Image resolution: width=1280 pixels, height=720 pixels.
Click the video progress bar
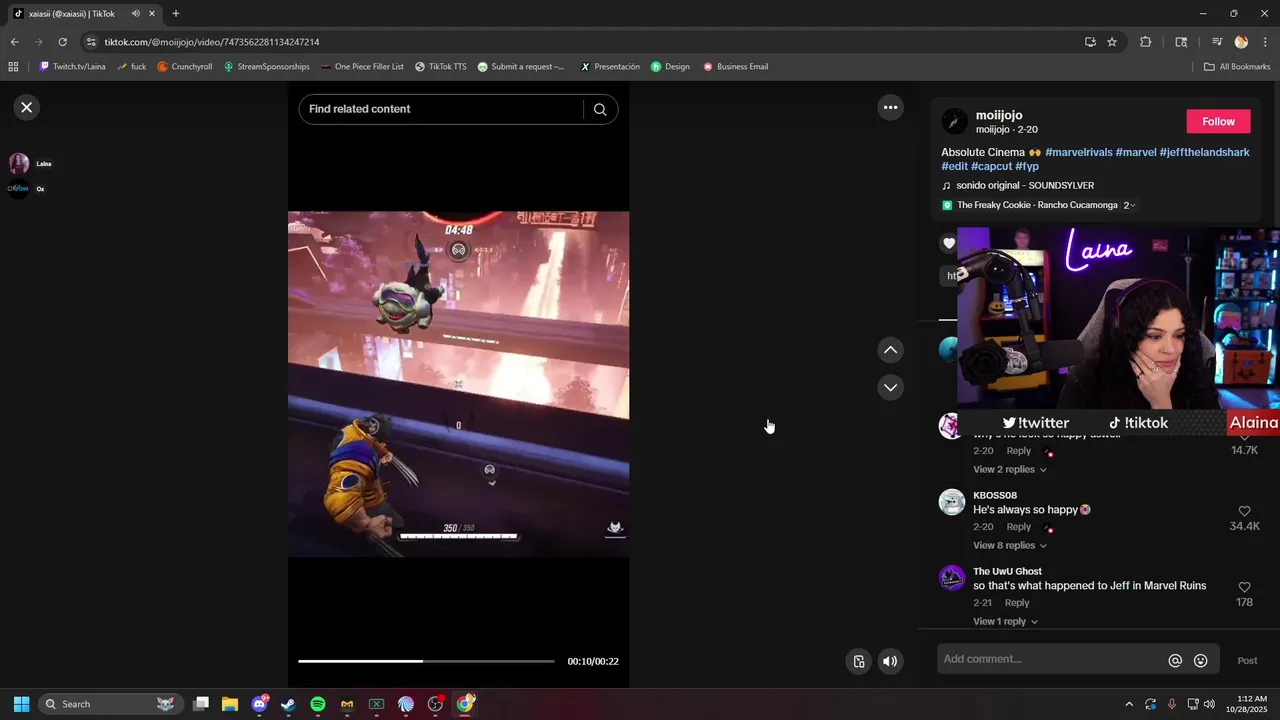[x=426, y=661]
